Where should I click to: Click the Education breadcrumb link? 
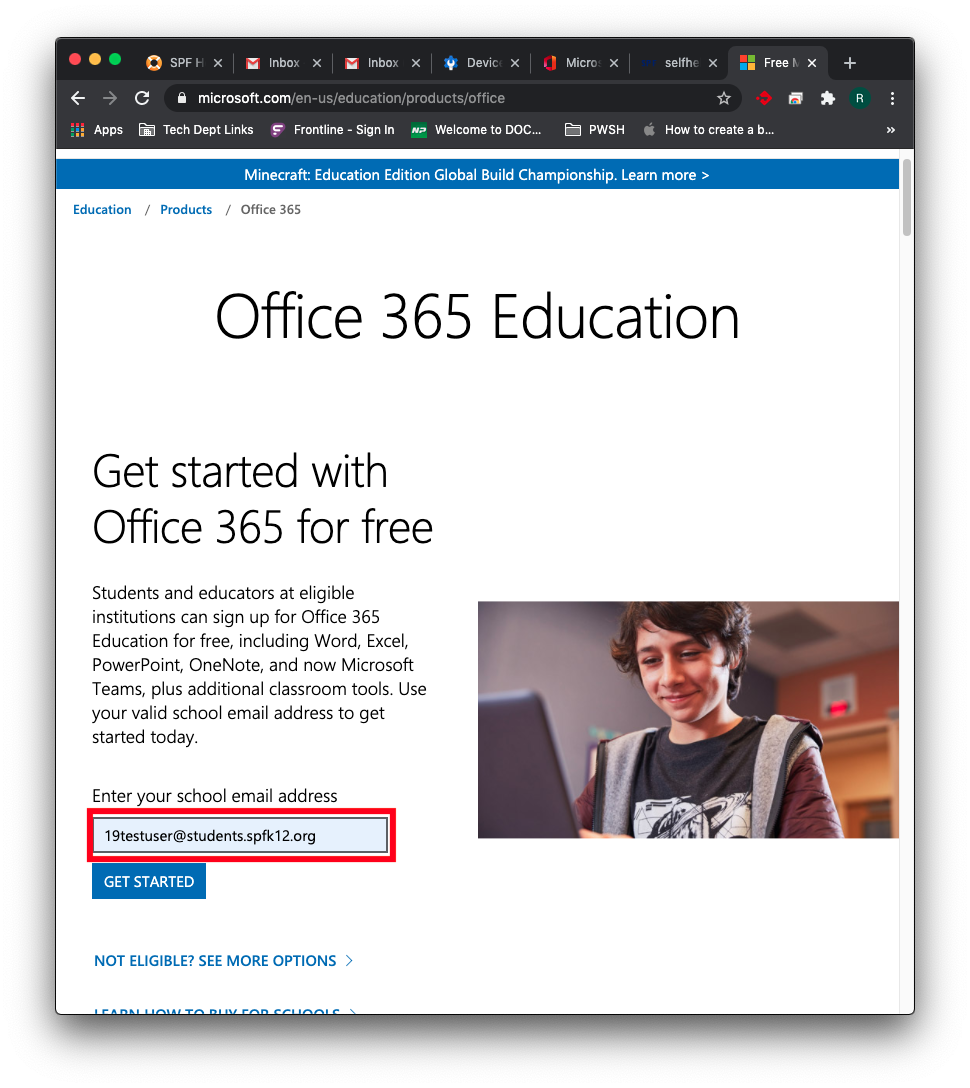[x=102, y=210]
